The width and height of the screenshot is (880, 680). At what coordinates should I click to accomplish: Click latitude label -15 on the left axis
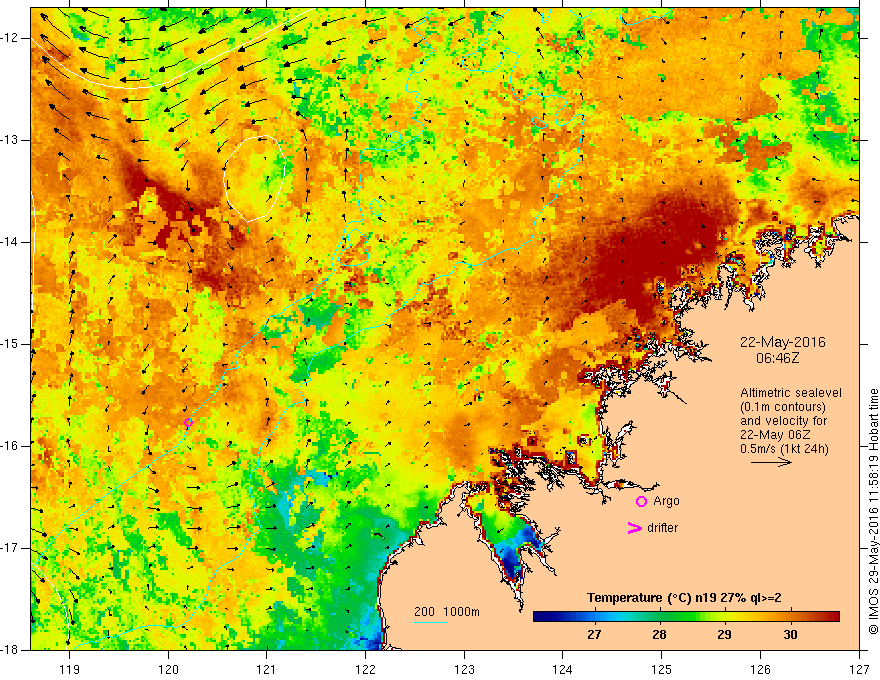point(10,344)
